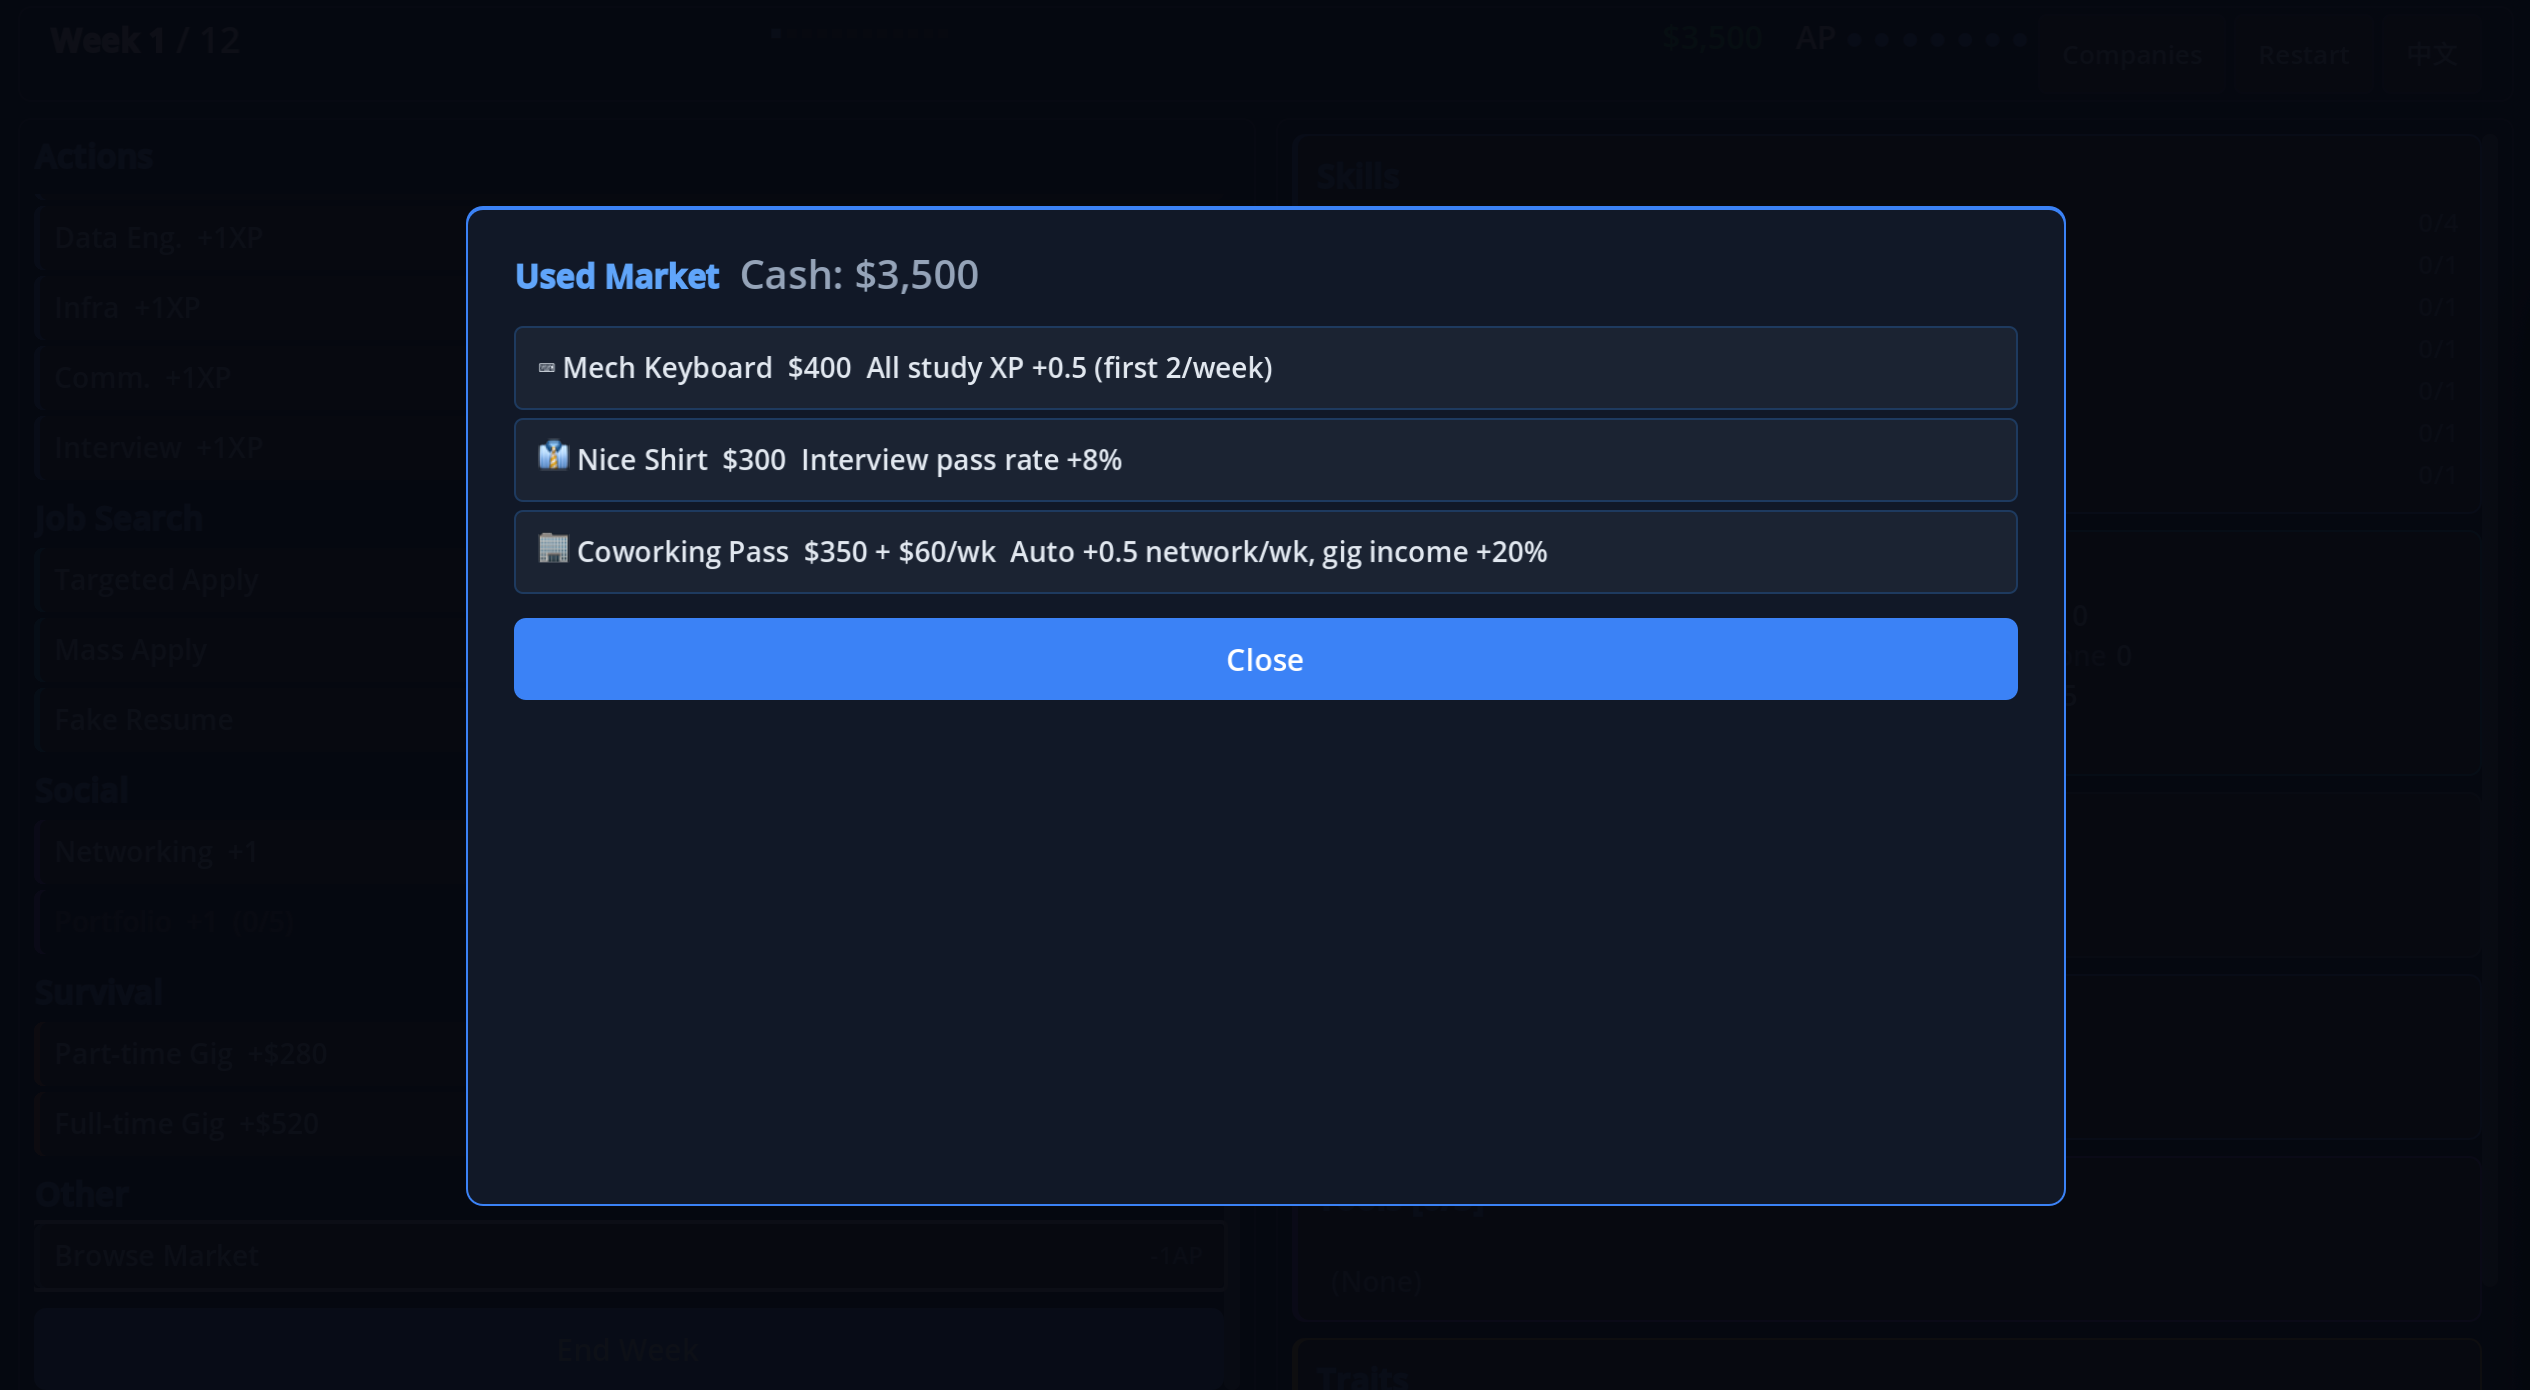The height and width of the screenshot is (1390, 2530).
Task: Purchase the Nice Shirt item
Action: tap(1264, 460)
